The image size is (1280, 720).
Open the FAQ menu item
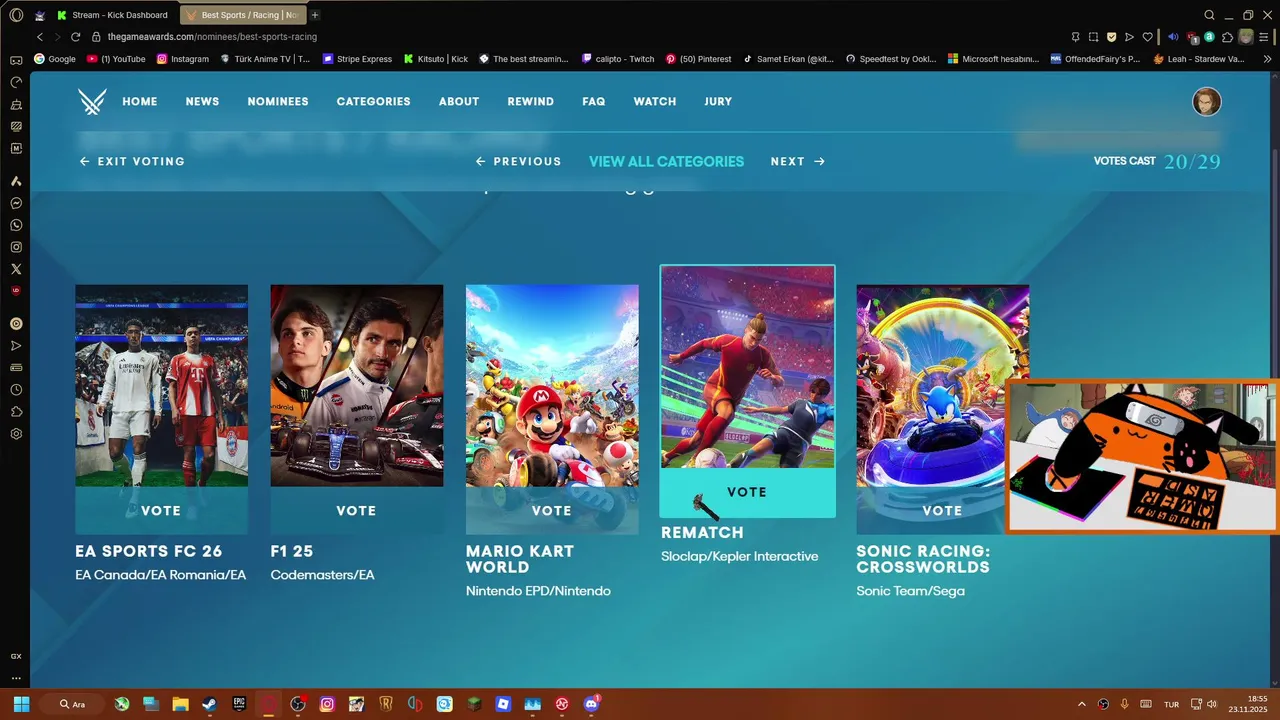594,101
